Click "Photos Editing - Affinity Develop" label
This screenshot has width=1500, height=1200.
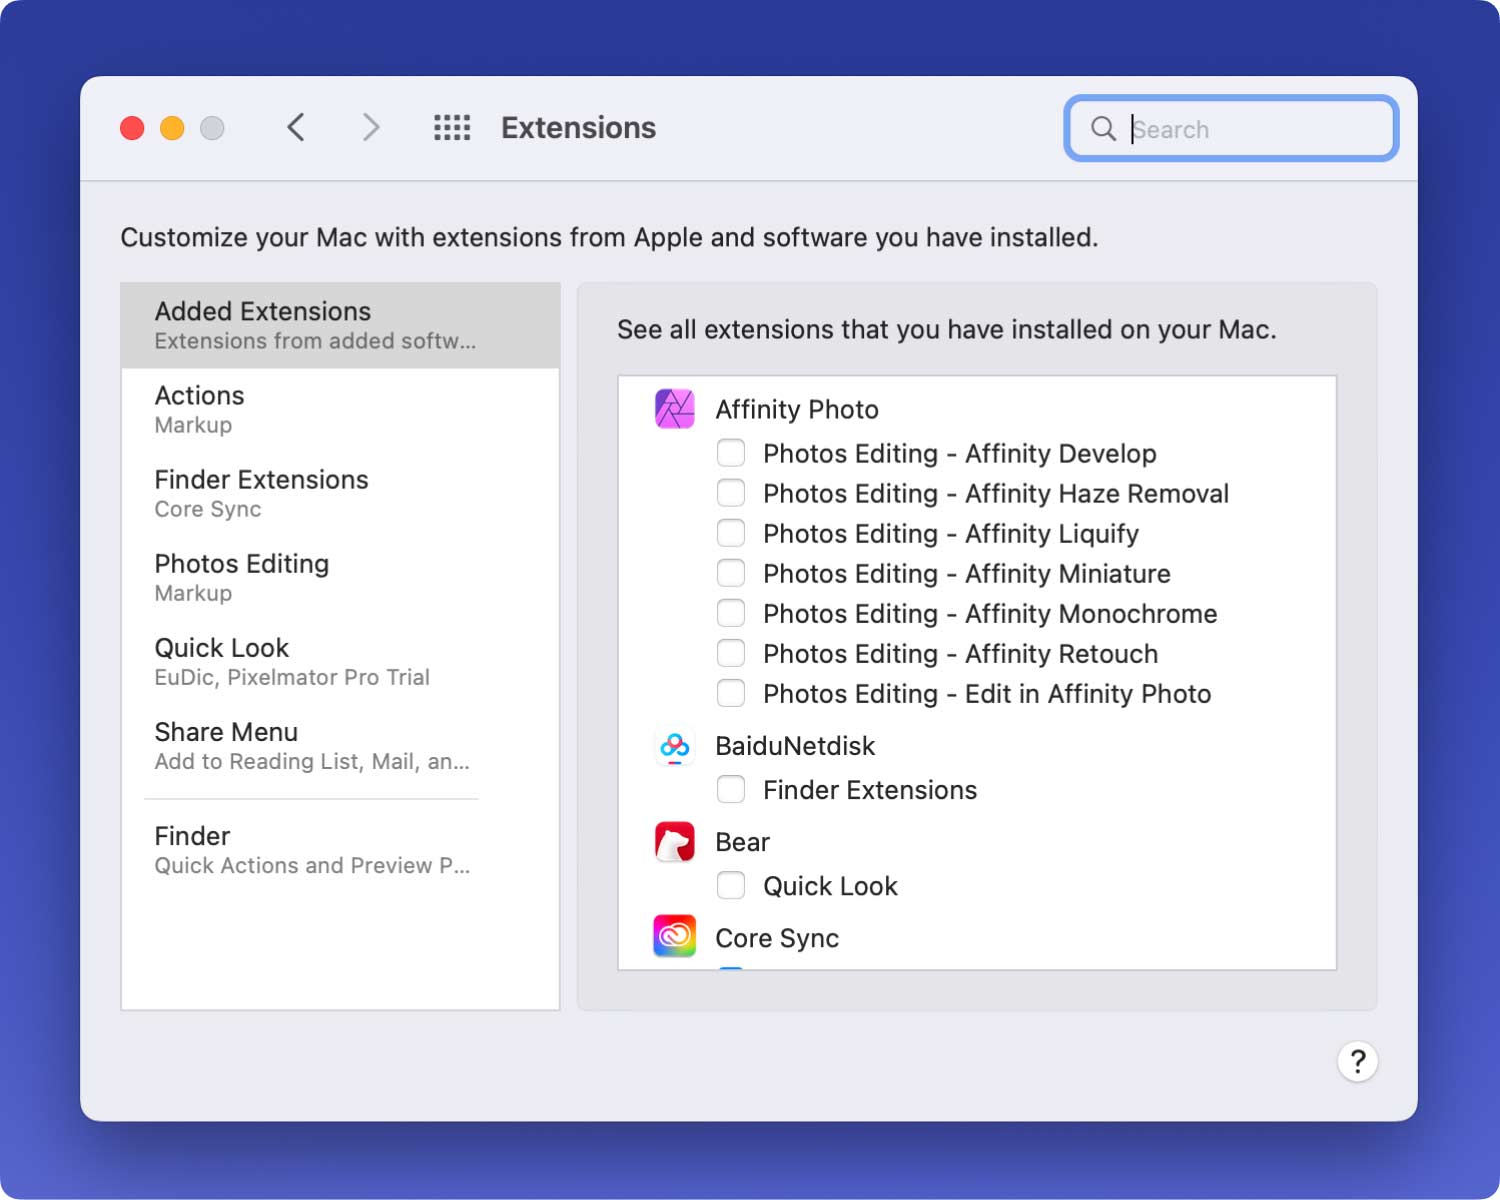(960, 454)
